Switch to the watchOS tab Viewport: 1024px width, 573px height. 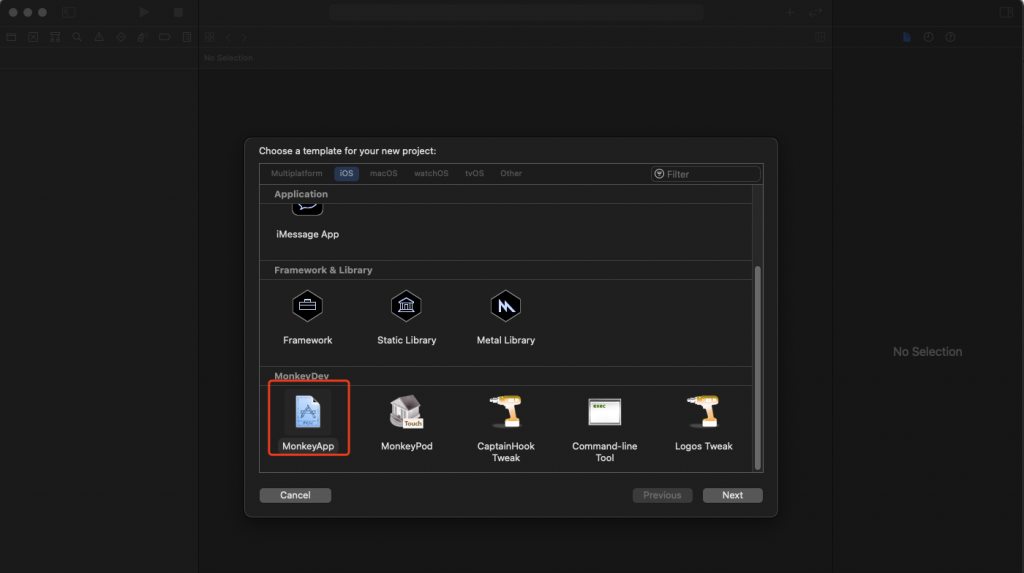pyautogui.click(x=431, y=173)
